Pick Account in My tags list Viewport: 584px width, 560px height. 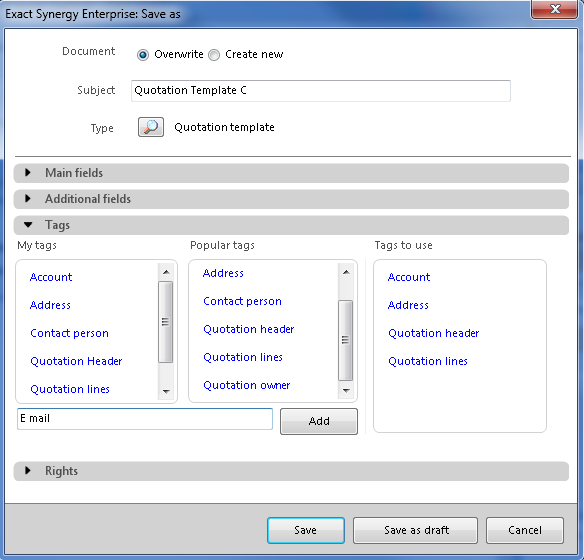(x=51, y=277)
